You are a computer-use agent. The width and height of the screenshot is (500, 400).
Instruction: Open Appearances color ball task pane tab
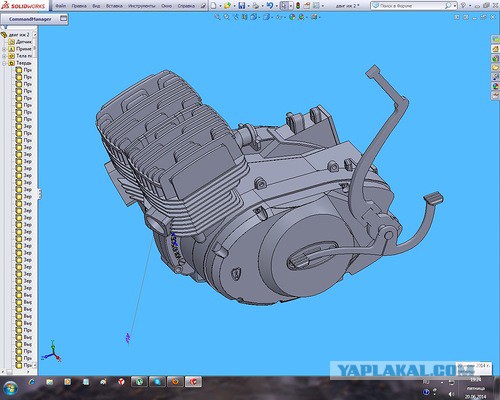click(496, 86)
